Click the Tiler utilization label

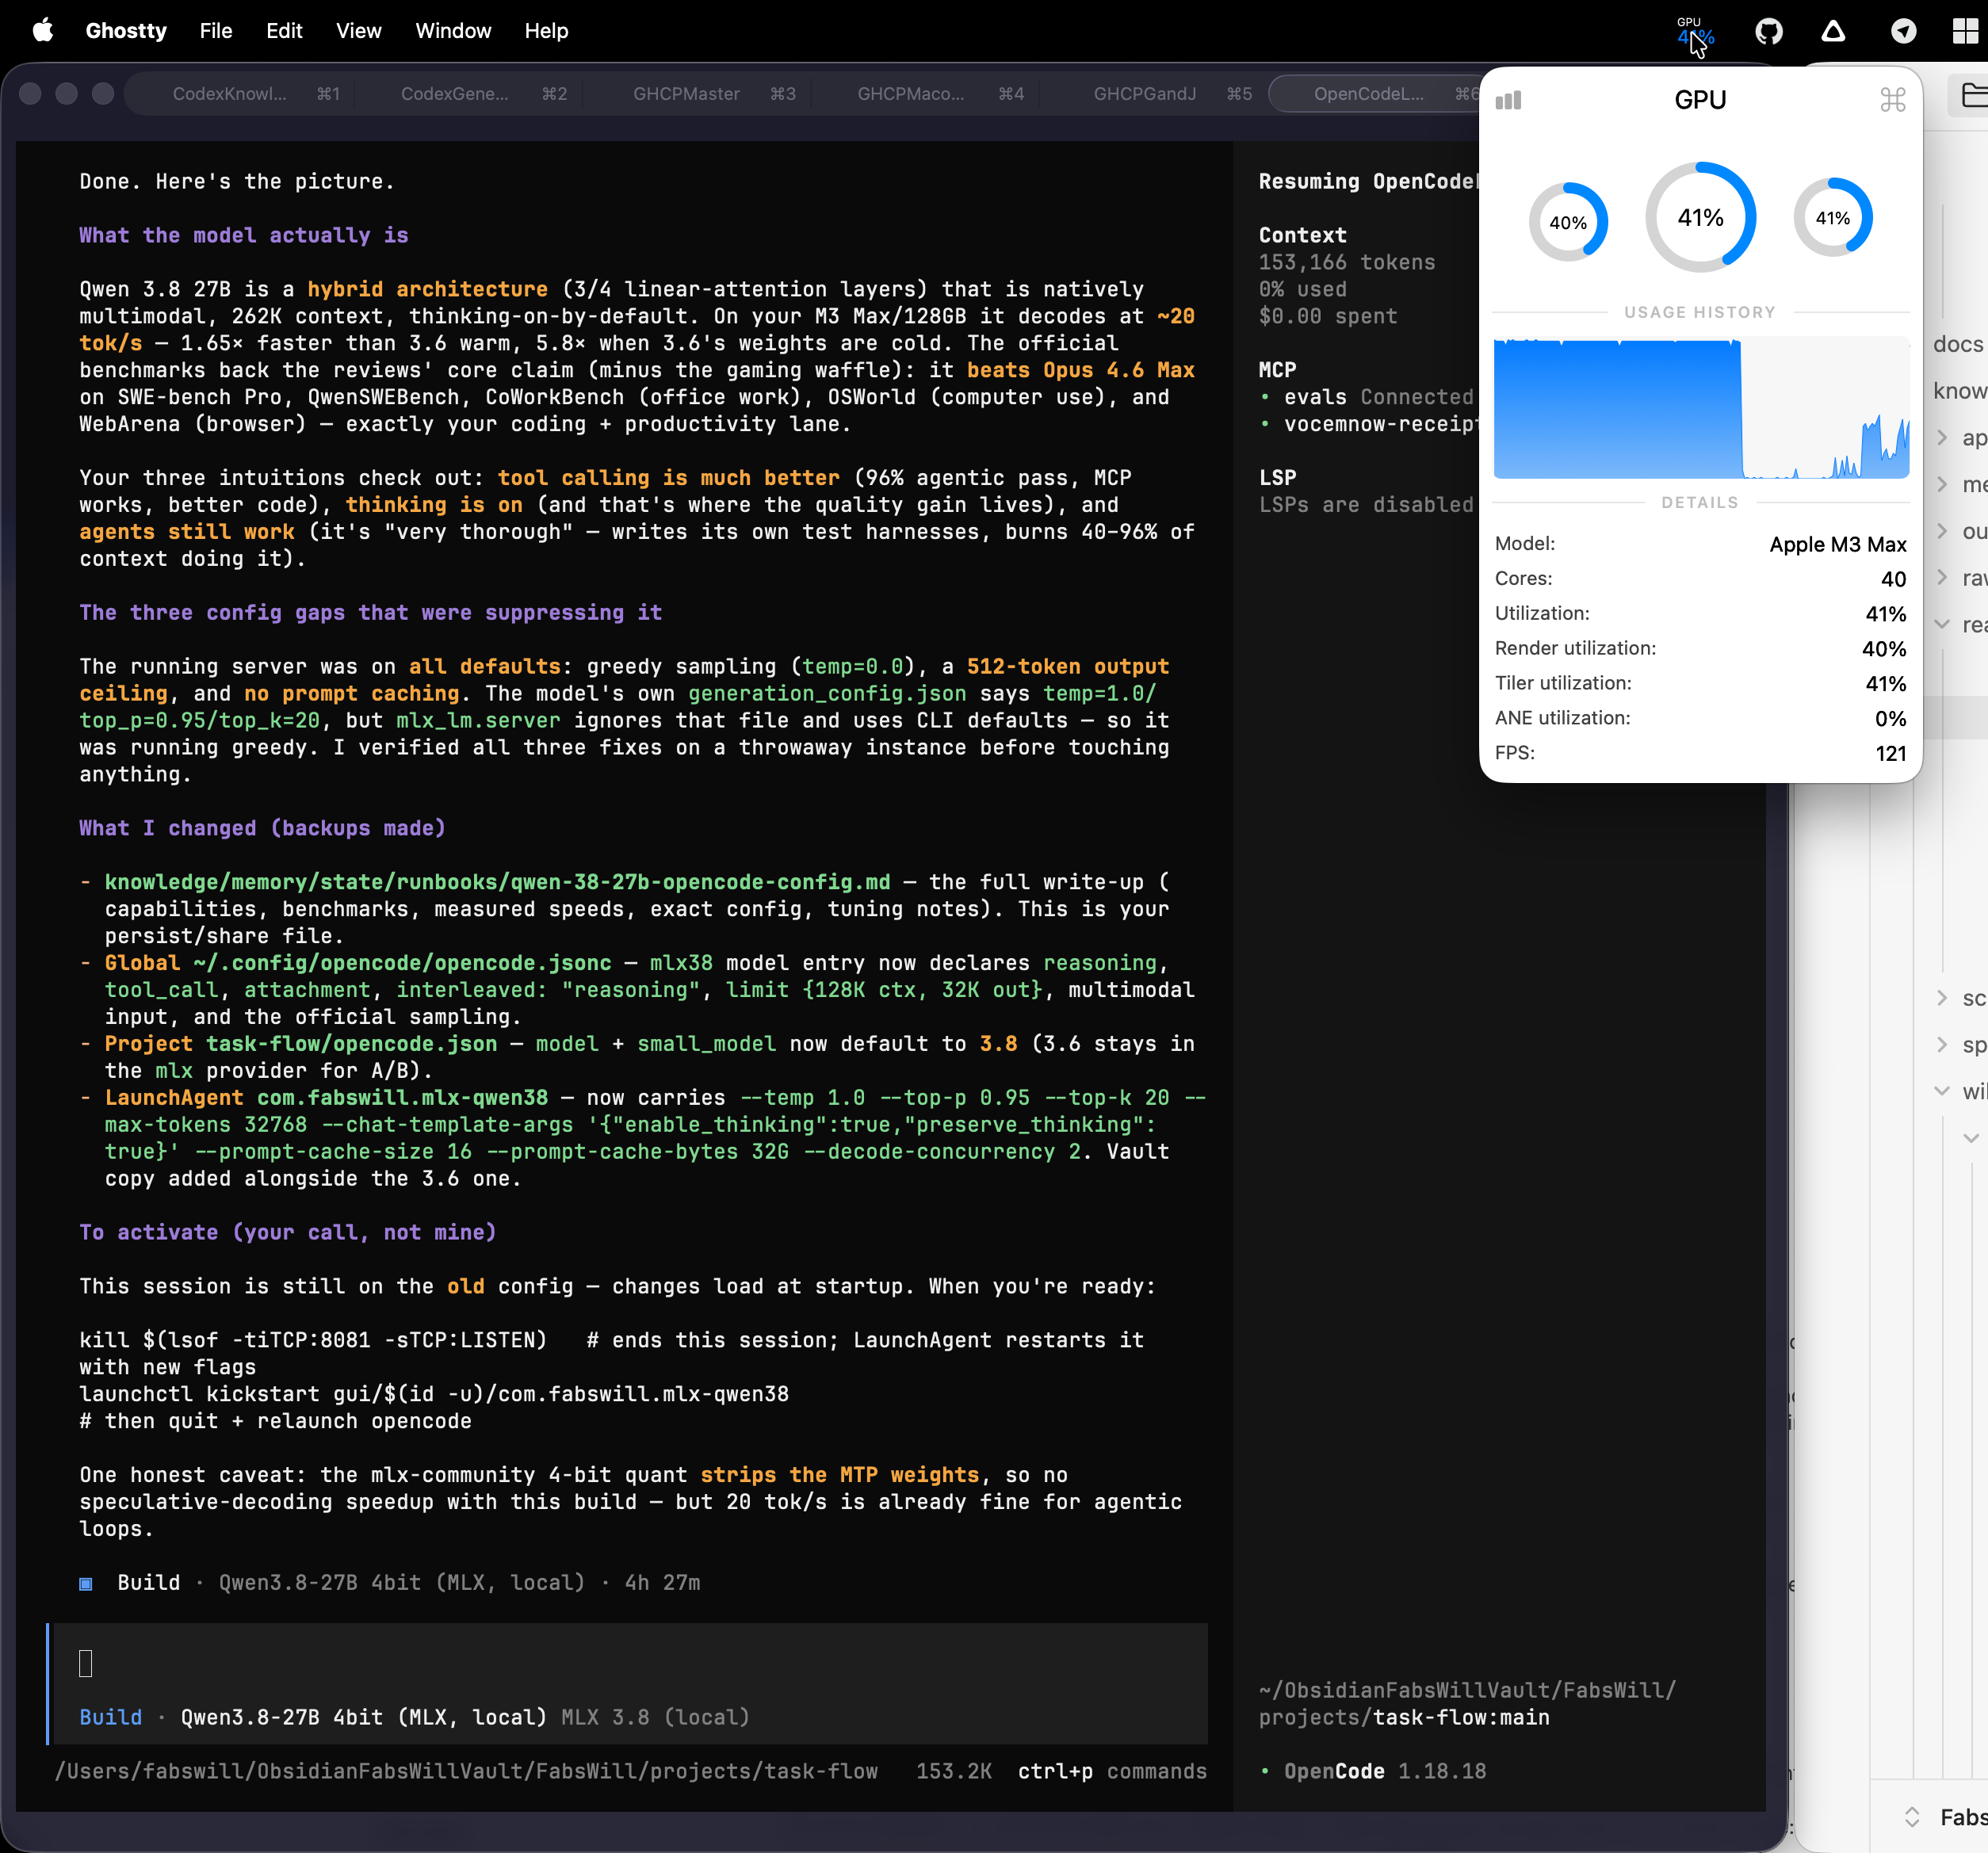click(1563, 683)
